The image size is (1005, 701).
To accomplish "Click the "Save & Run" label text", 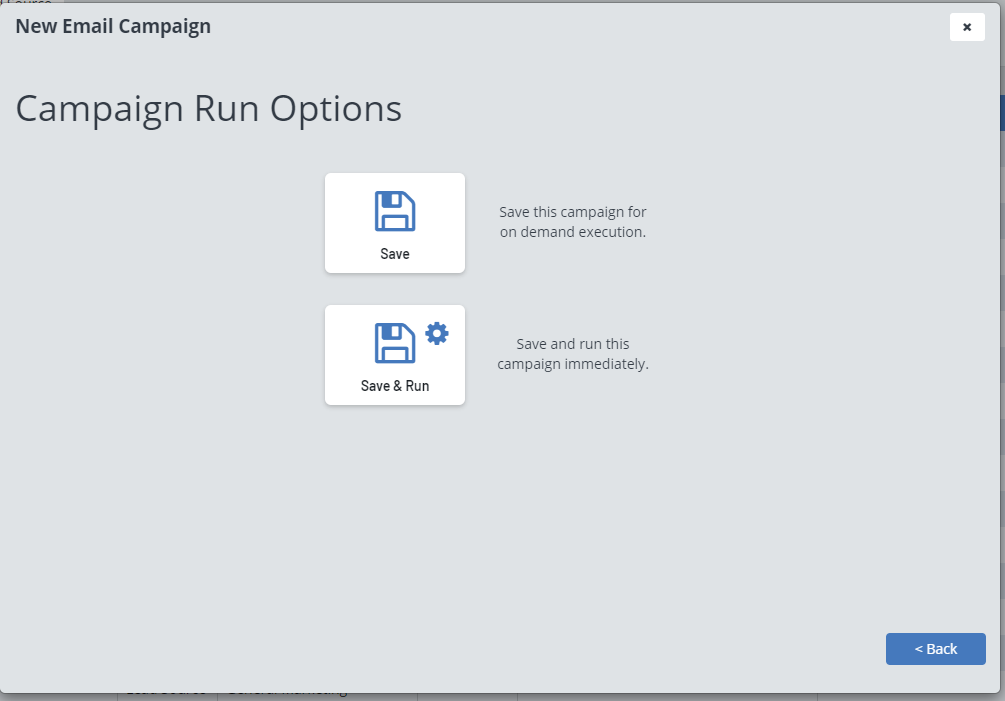I will pos(395,386).
